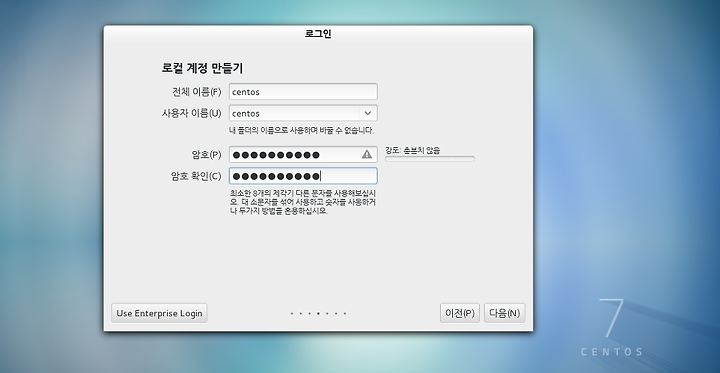720x373 pixels.
Task: Click the 암호(P) label
Action: tap(206, 155)
